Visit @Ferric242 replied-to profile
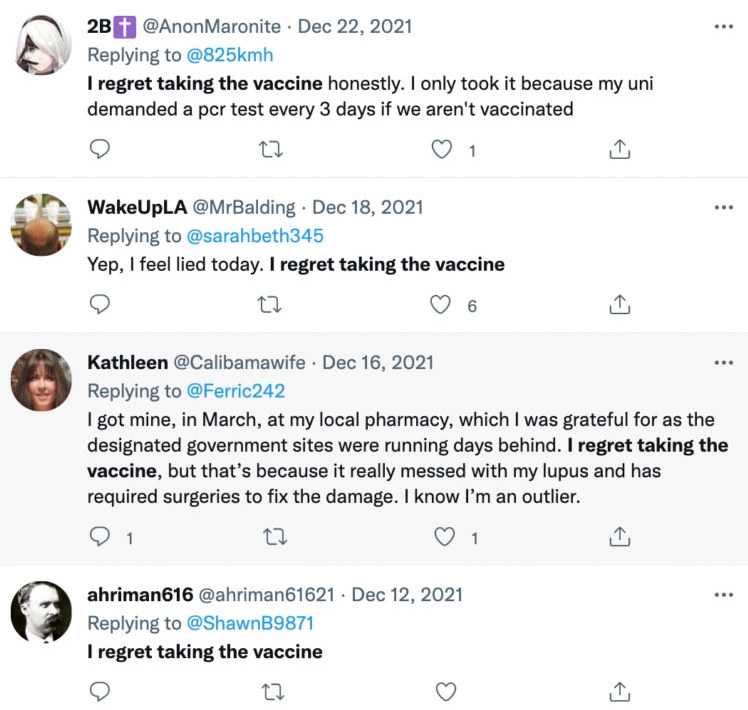Image resolution: width=748 pixels, height=710 pixels. [x=236, y=391]
